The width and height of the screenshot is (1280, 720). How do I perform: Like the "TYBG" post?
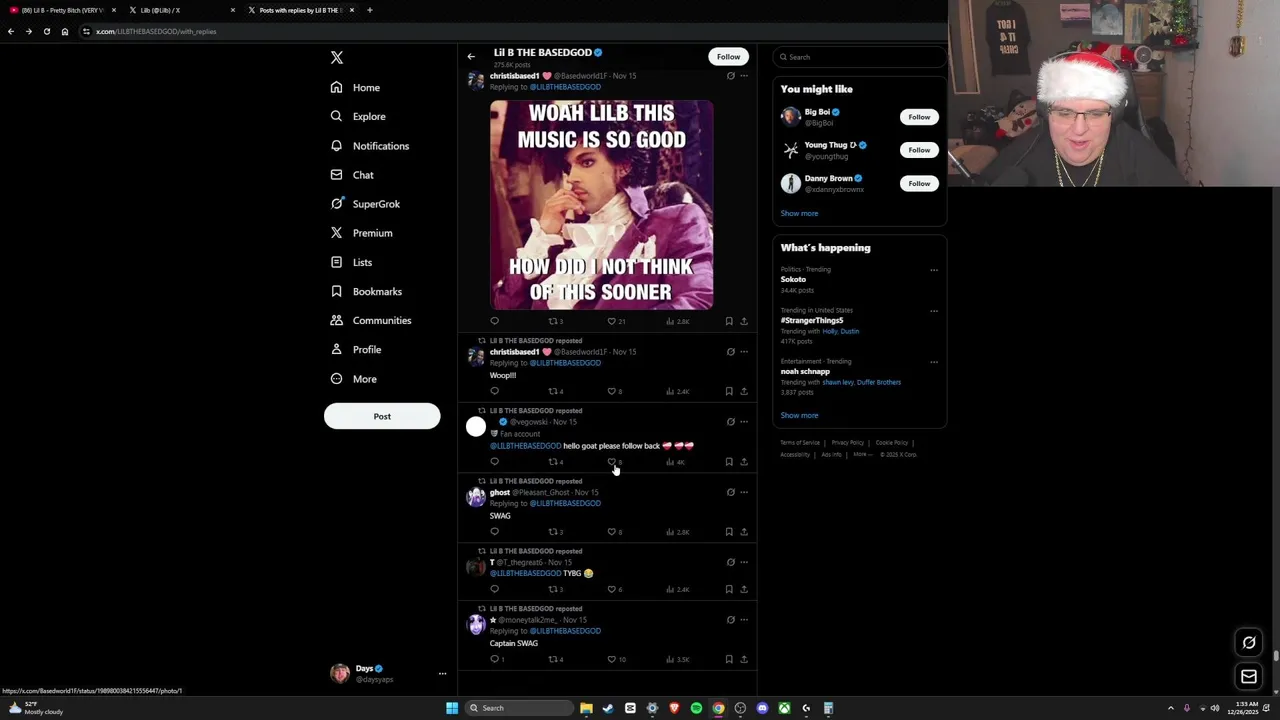point(612,589)
